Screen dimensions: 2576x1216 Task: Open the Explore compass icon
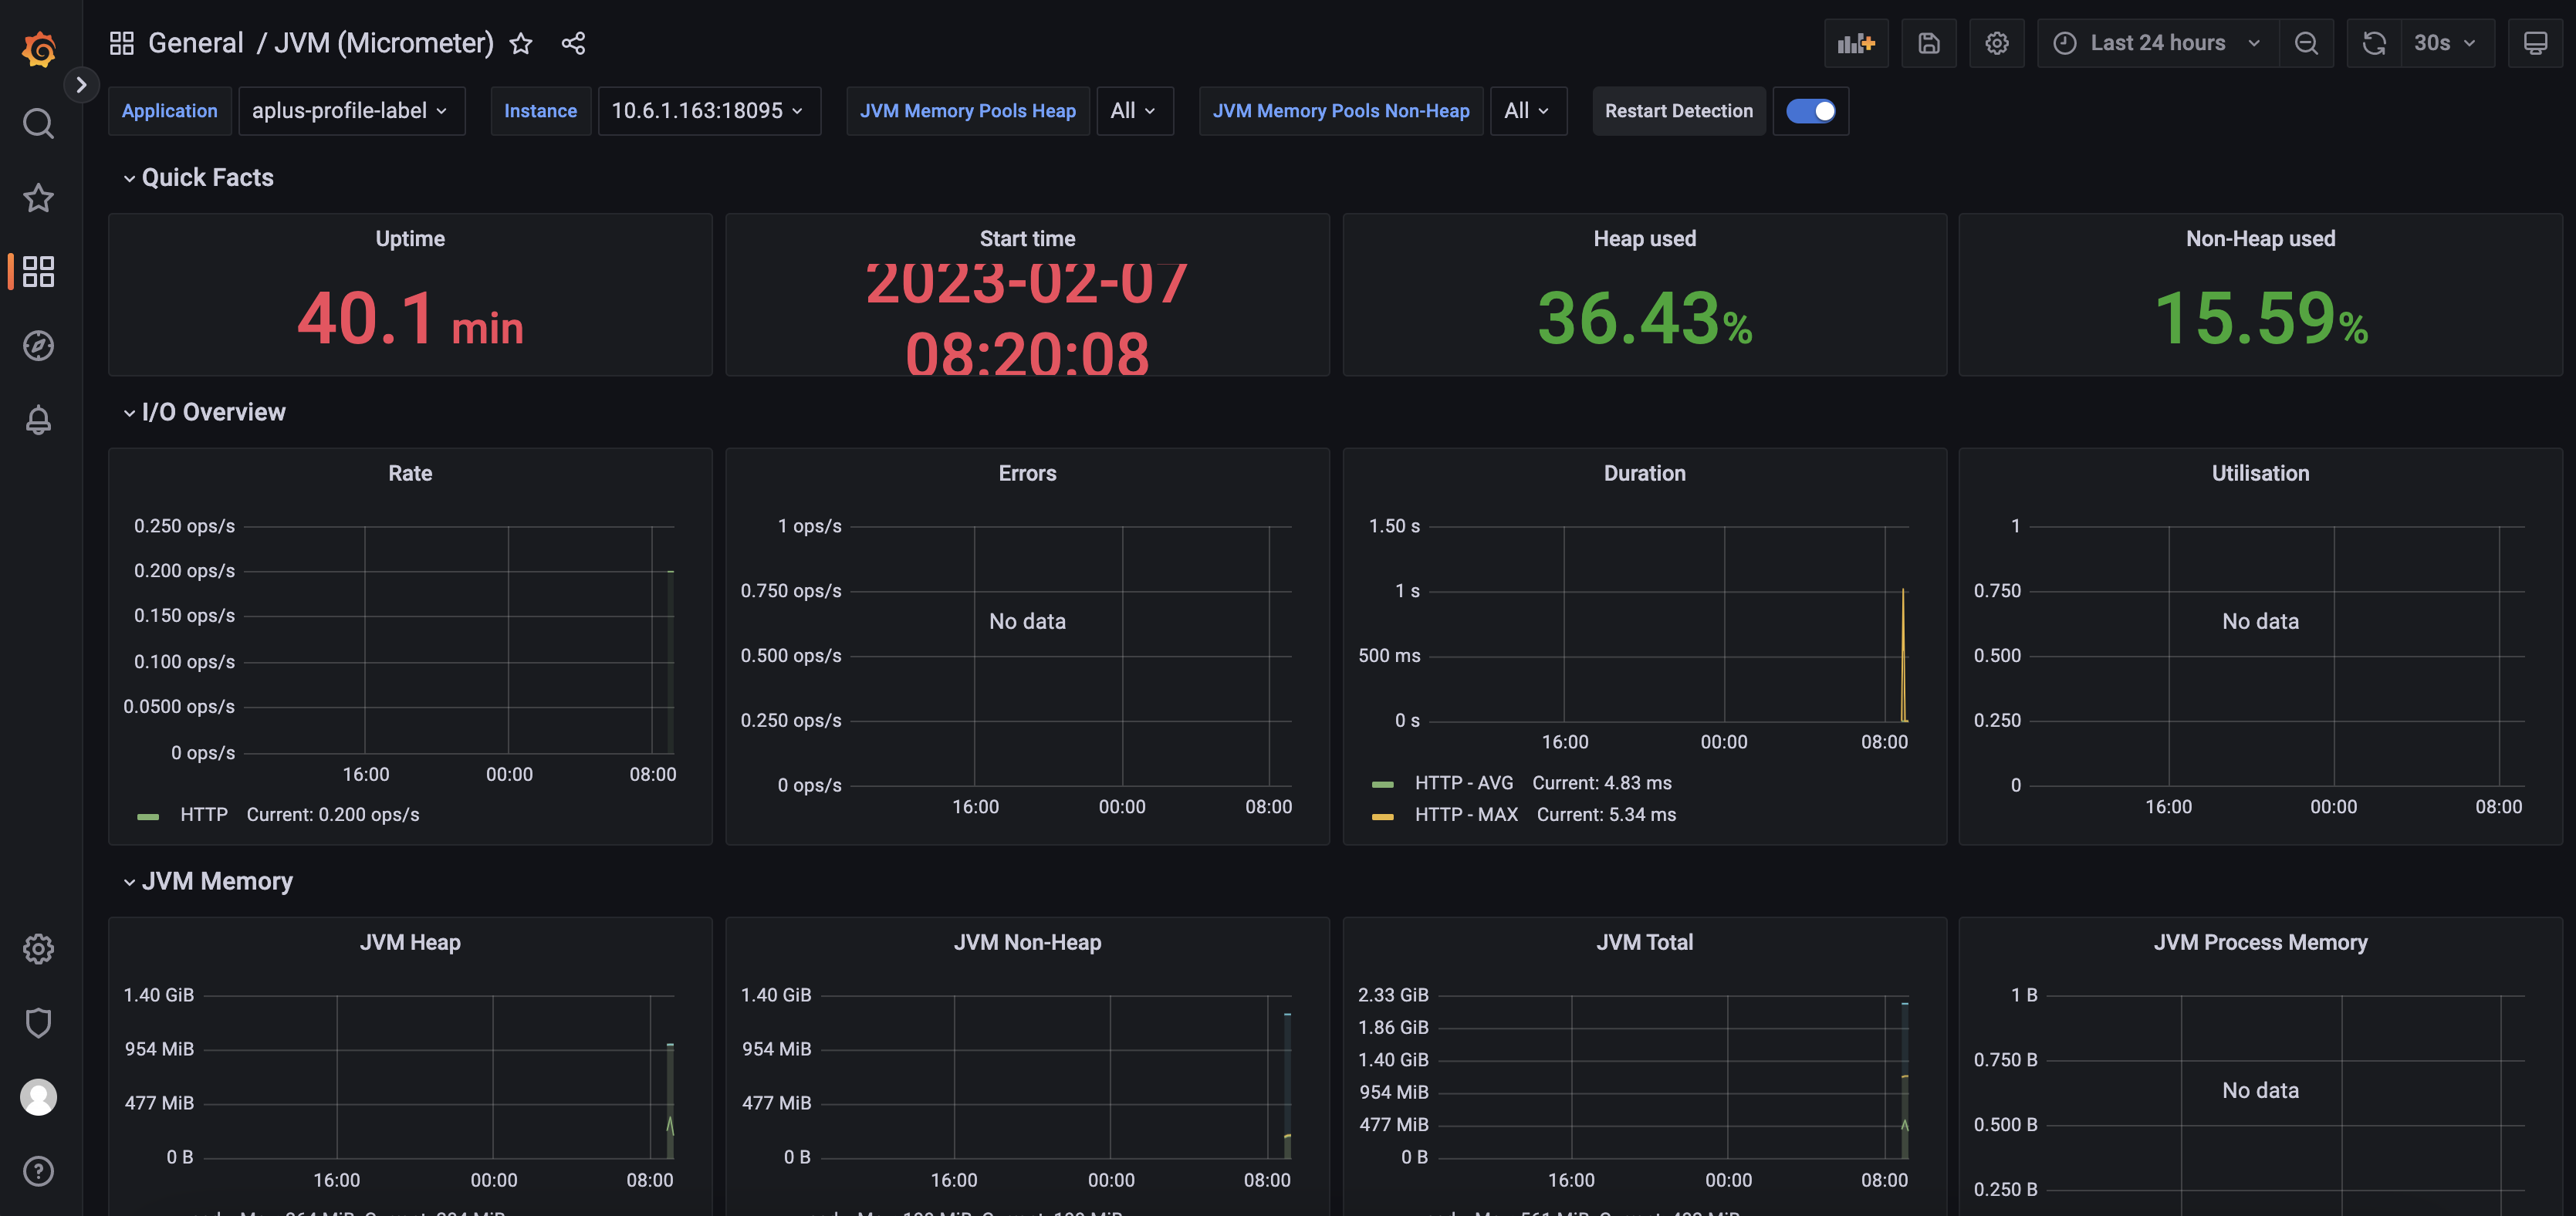point(39,346)
